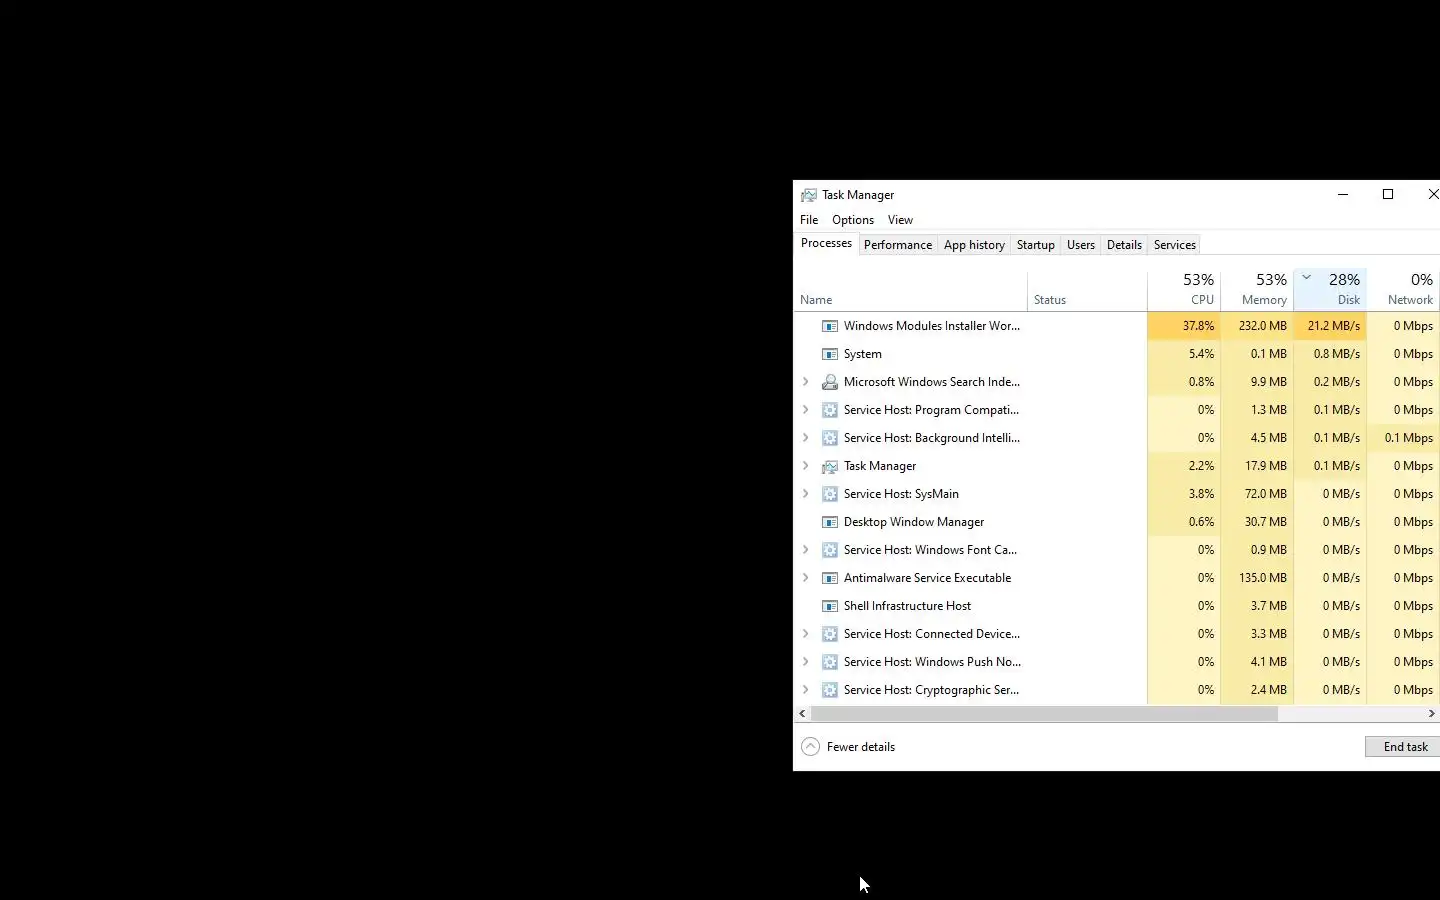Screen dimensions: 1440x900
Task: Expand Service Host: Connected Devices group
Action: coord(806,634)
